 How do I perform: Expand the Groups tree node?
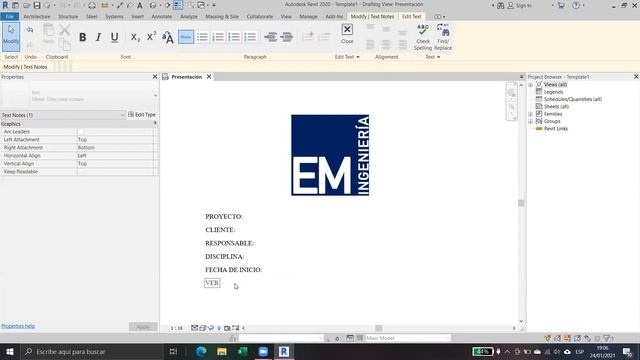pos(531,122)
